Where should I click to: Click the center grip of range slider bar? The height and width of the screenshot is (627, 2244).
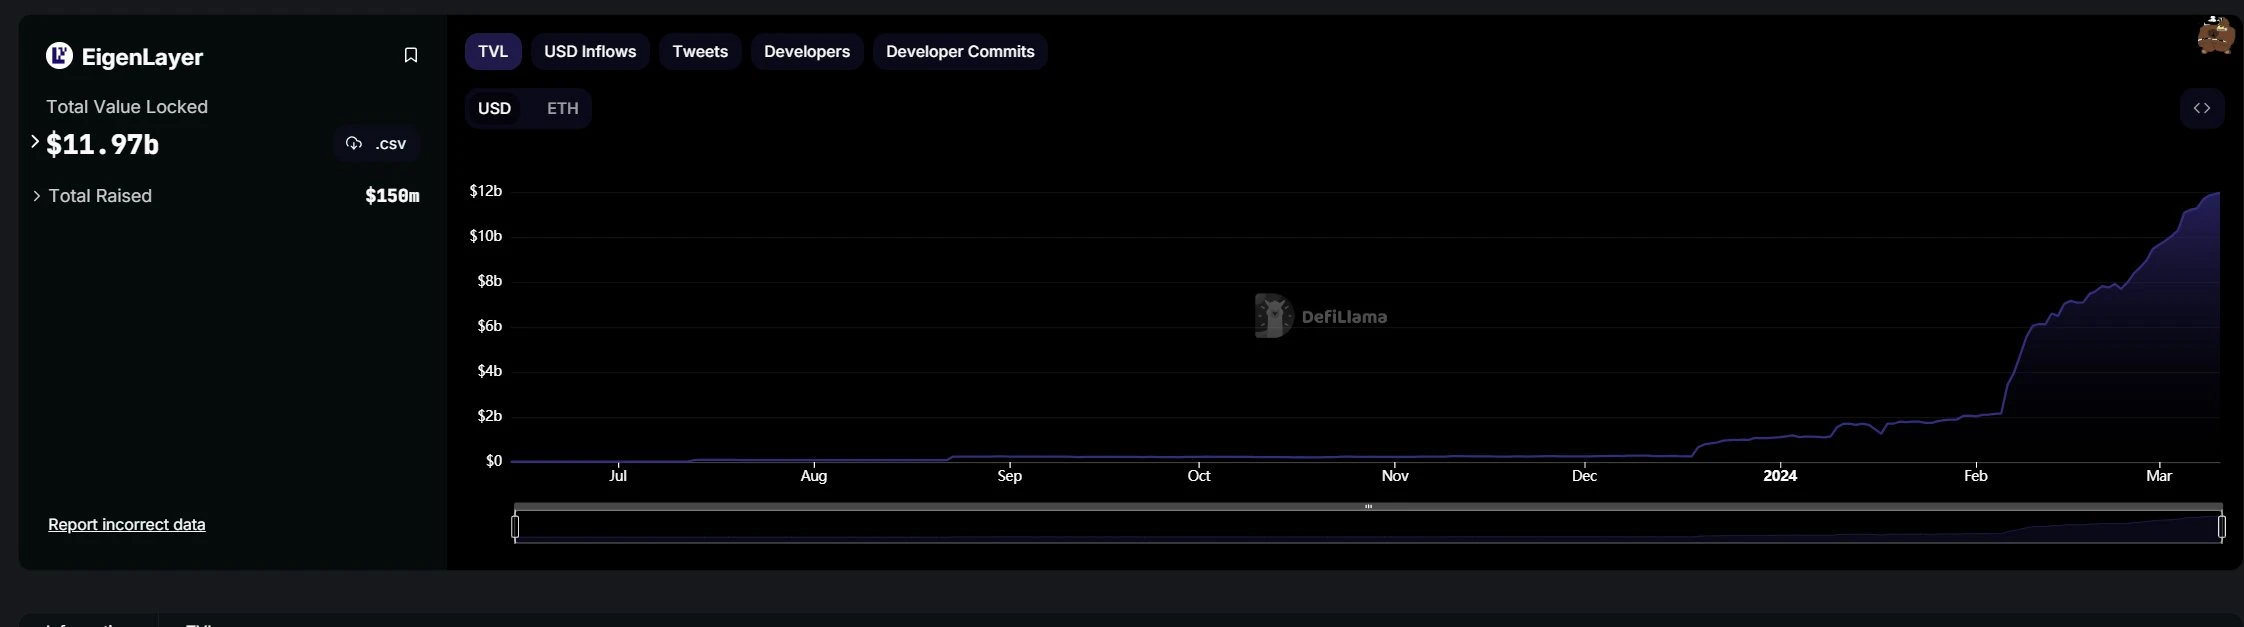pyautogui.click(x=1368, y=507)
